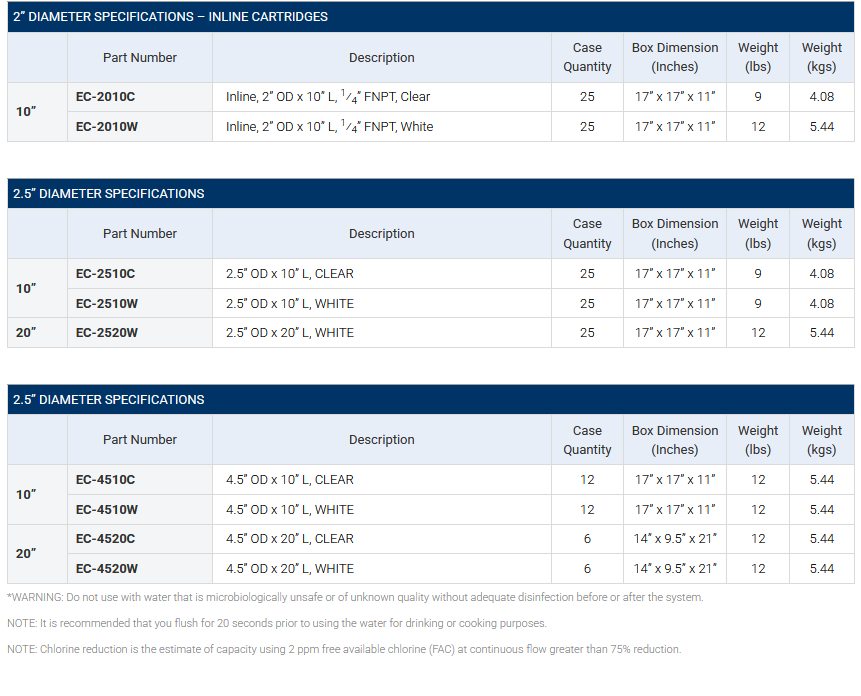The width and height of the screenshot is (861, 696).
Task: Select the EC-4520C part number
Action: coord(105,539)
